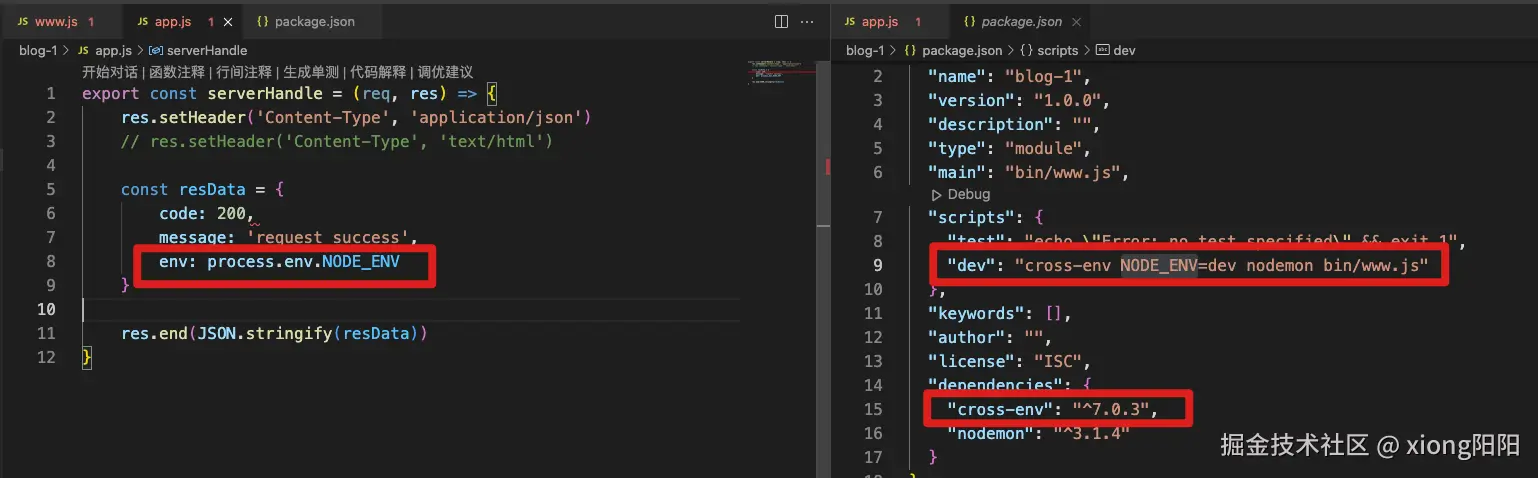Click the "description" line in package.json
1538x478 pixels.
(x=1014, y=124)
